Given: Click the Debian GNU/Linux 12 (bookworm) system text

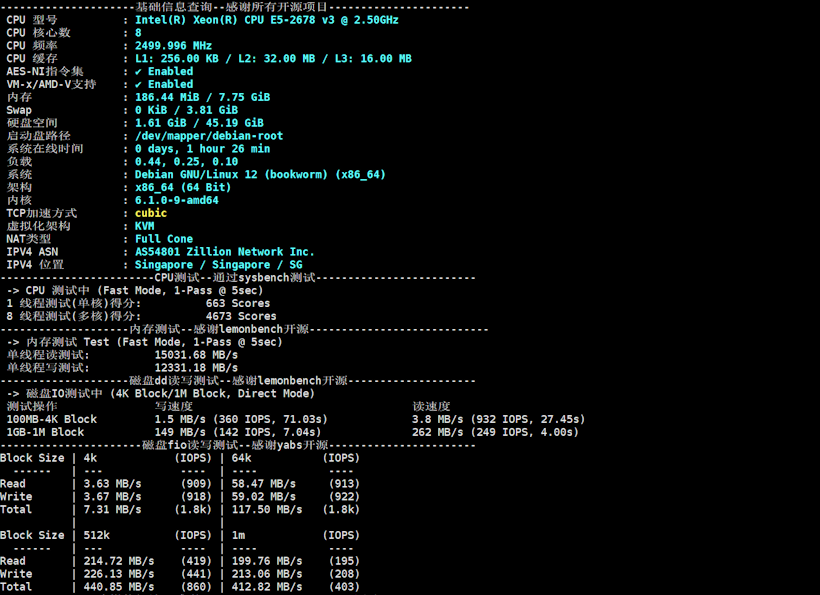Looking at the screenshot, I should 260,175.
